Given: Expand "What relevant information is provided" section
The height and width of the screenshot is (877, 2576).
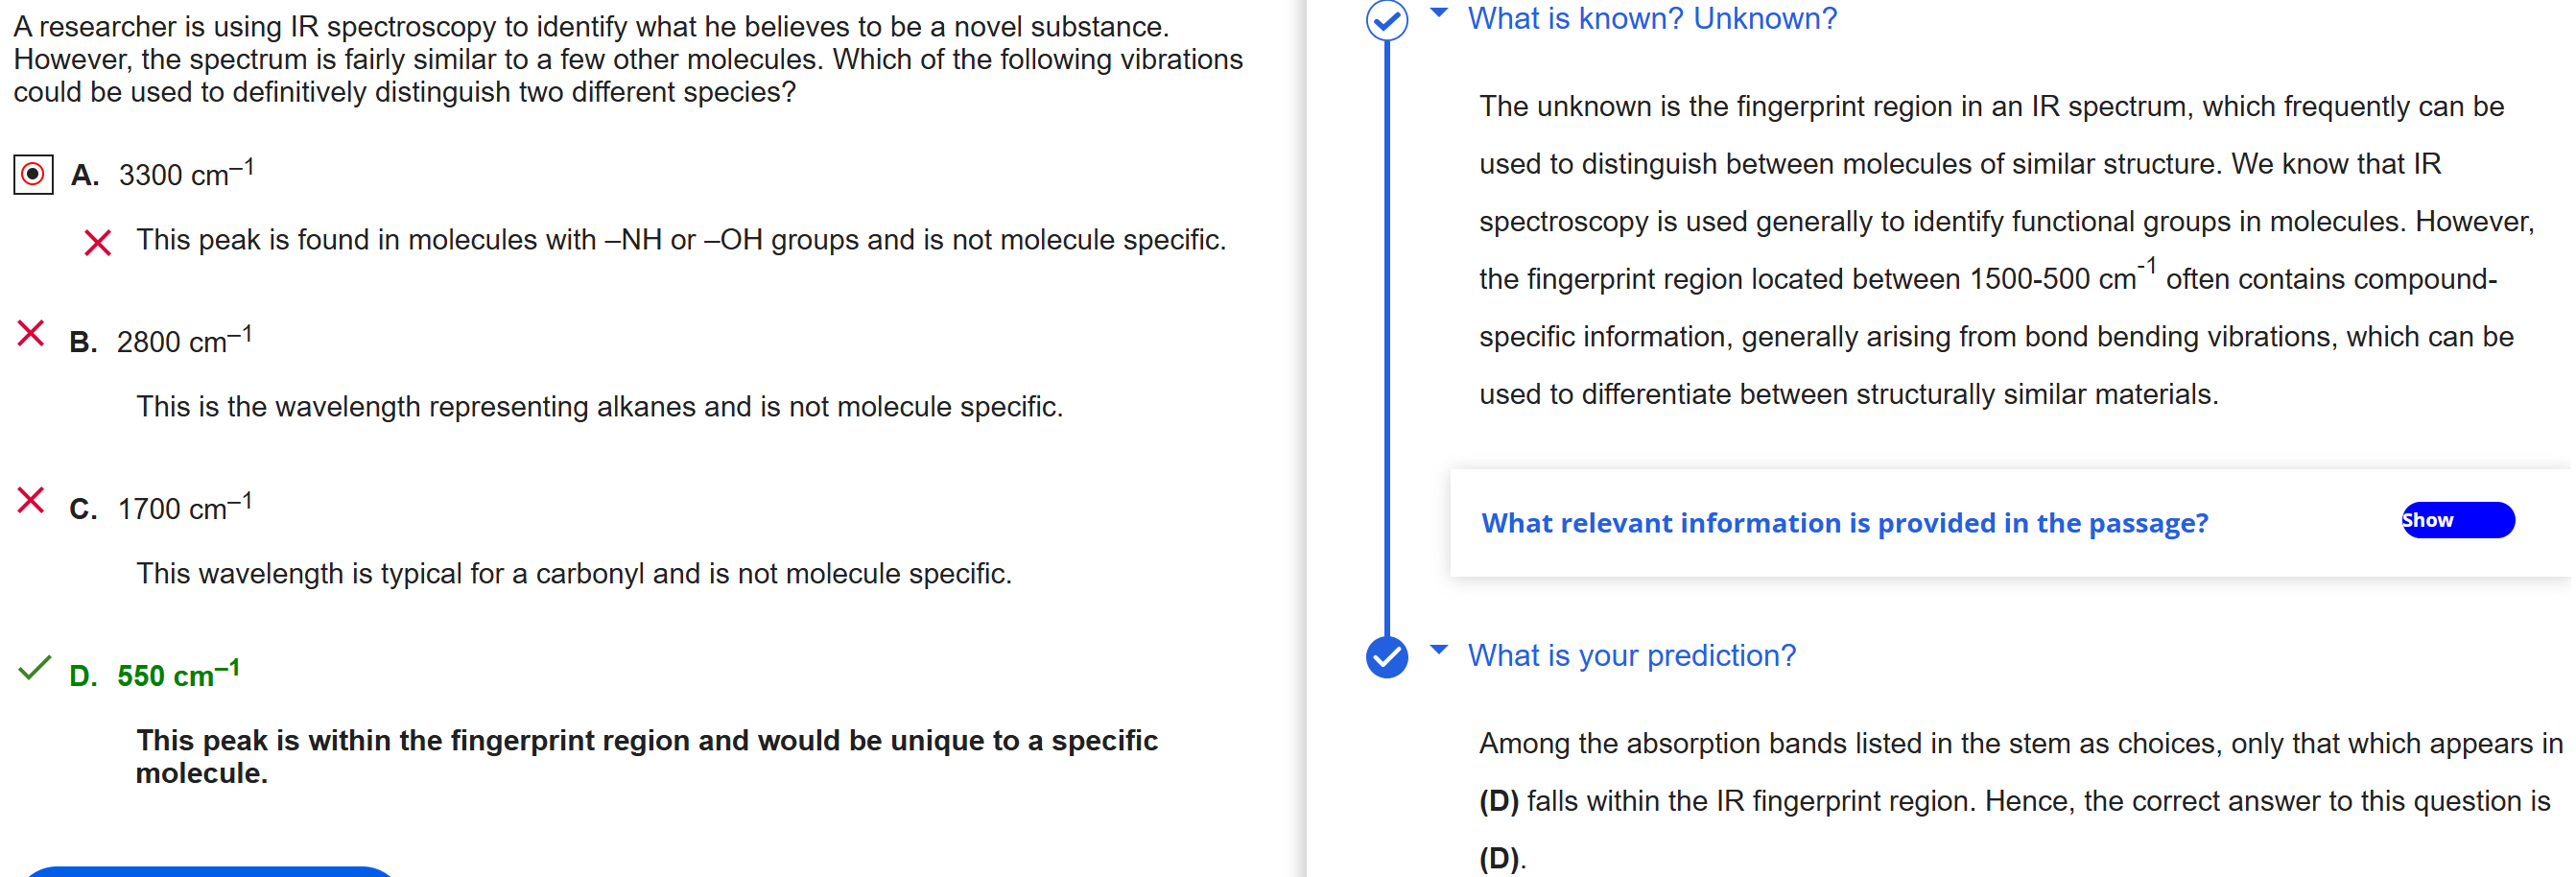Looking at the screenshot, I should click(1844, 523).
